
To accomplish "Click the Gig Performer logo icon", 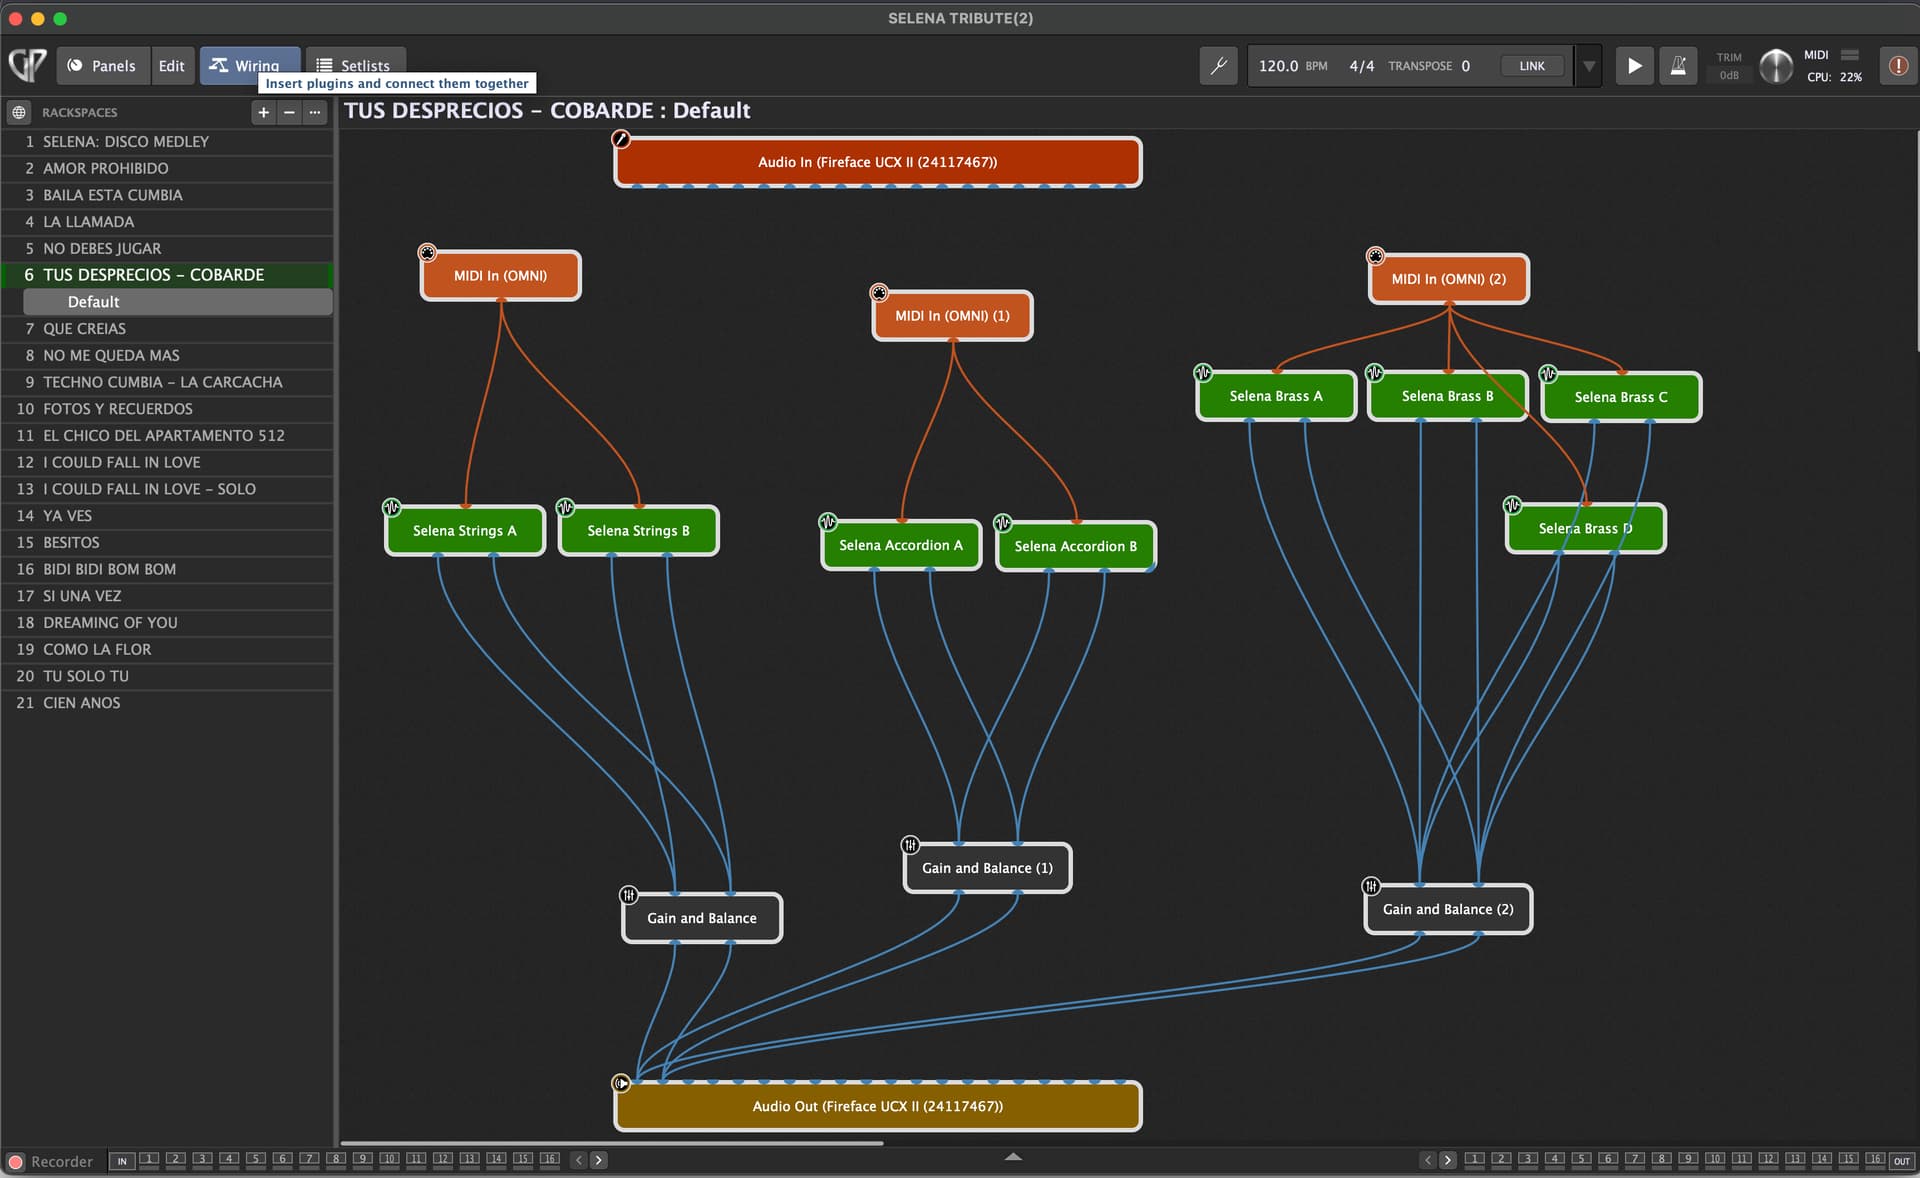I will tap(27, 65).
